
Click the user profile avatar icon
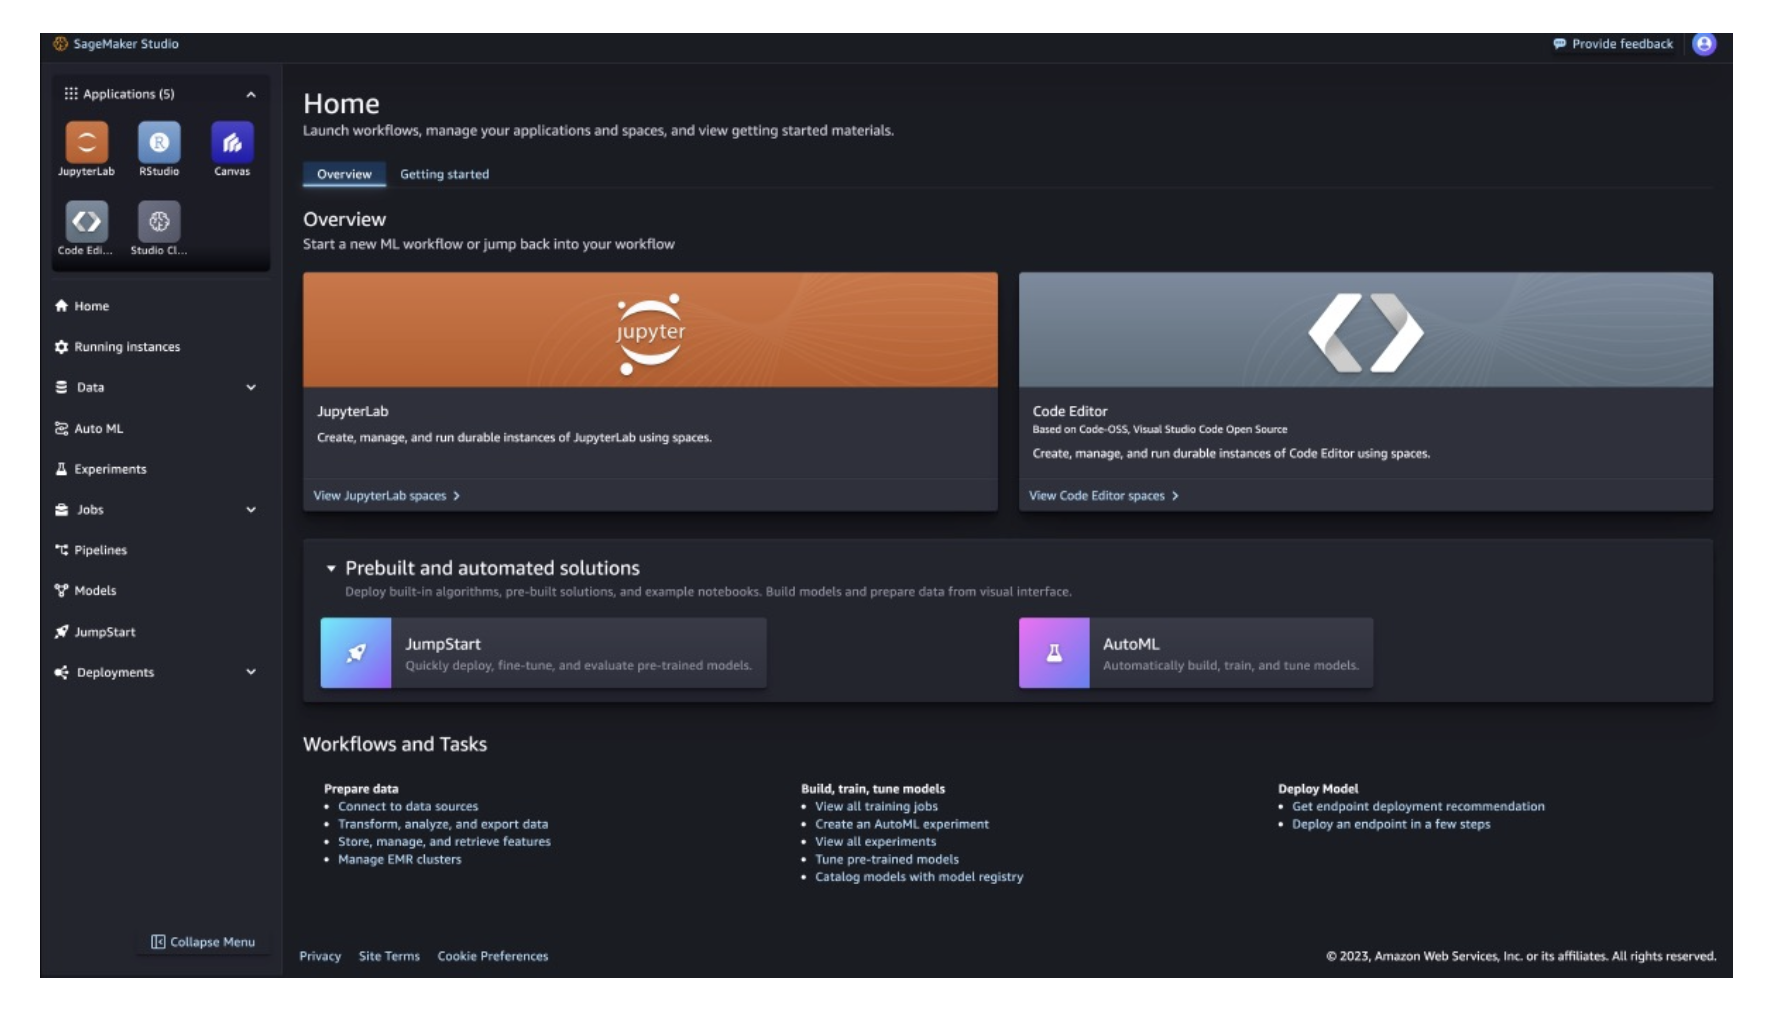pyautogui.click(x=1703, y=44)
